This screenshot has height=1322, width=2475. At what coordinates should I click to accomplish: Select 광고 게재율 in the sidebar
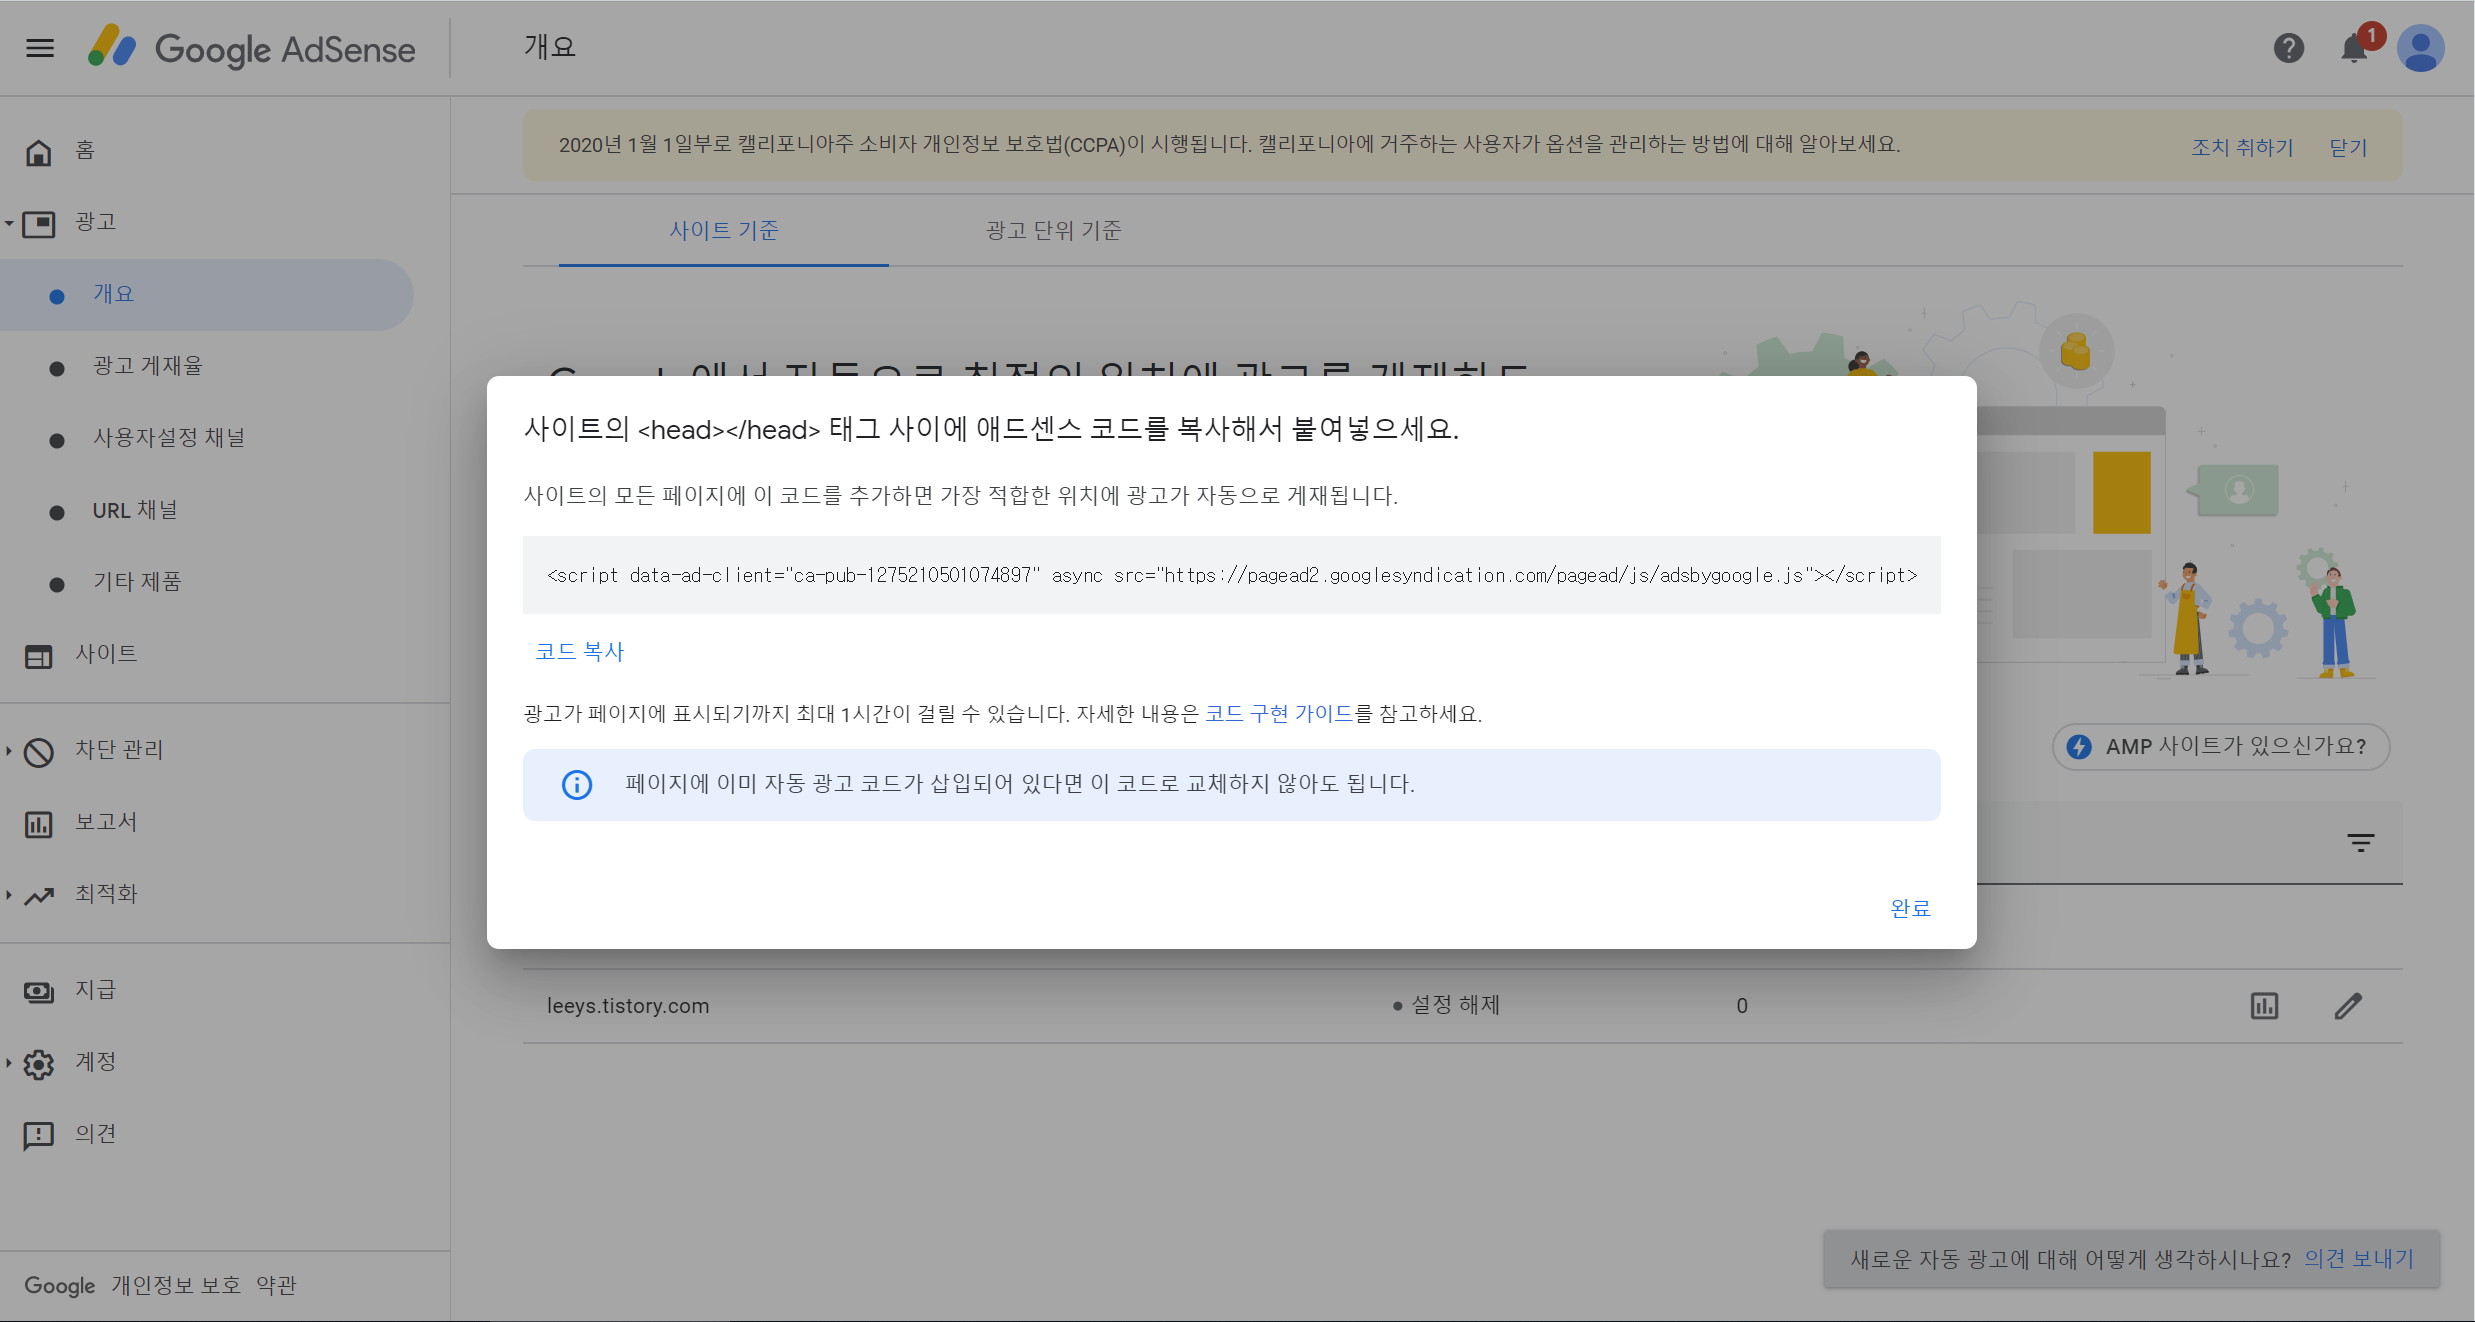(x=147, y=366)
